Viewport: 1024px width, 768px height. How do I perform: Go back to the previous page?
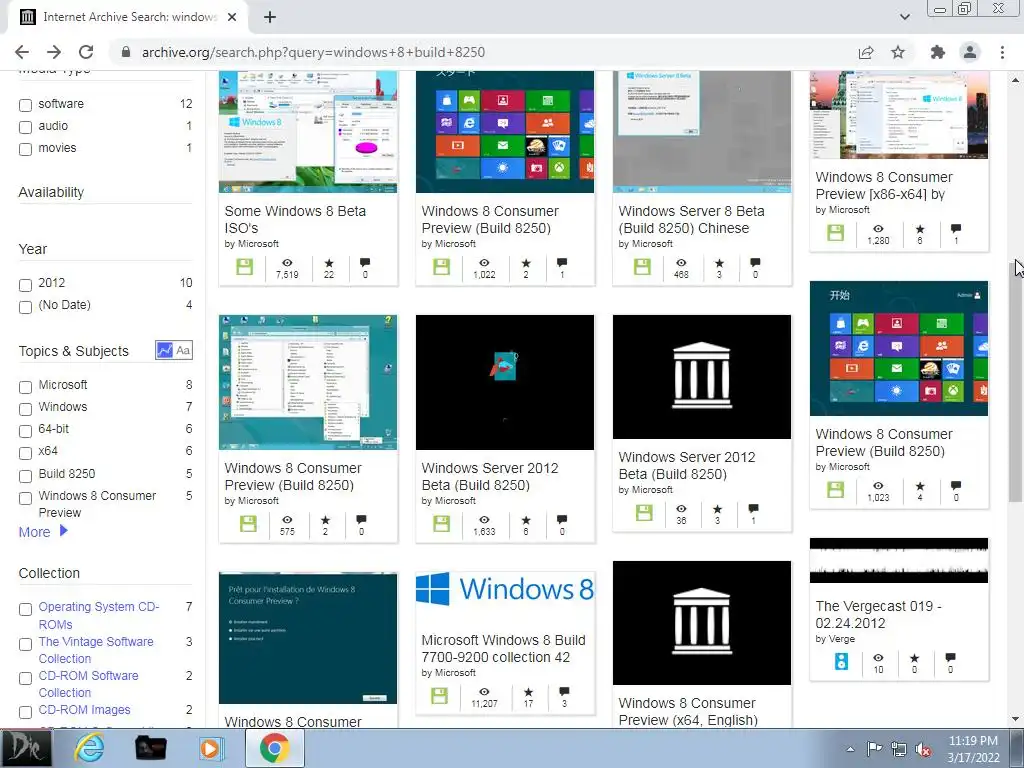[x=22, y=52]
